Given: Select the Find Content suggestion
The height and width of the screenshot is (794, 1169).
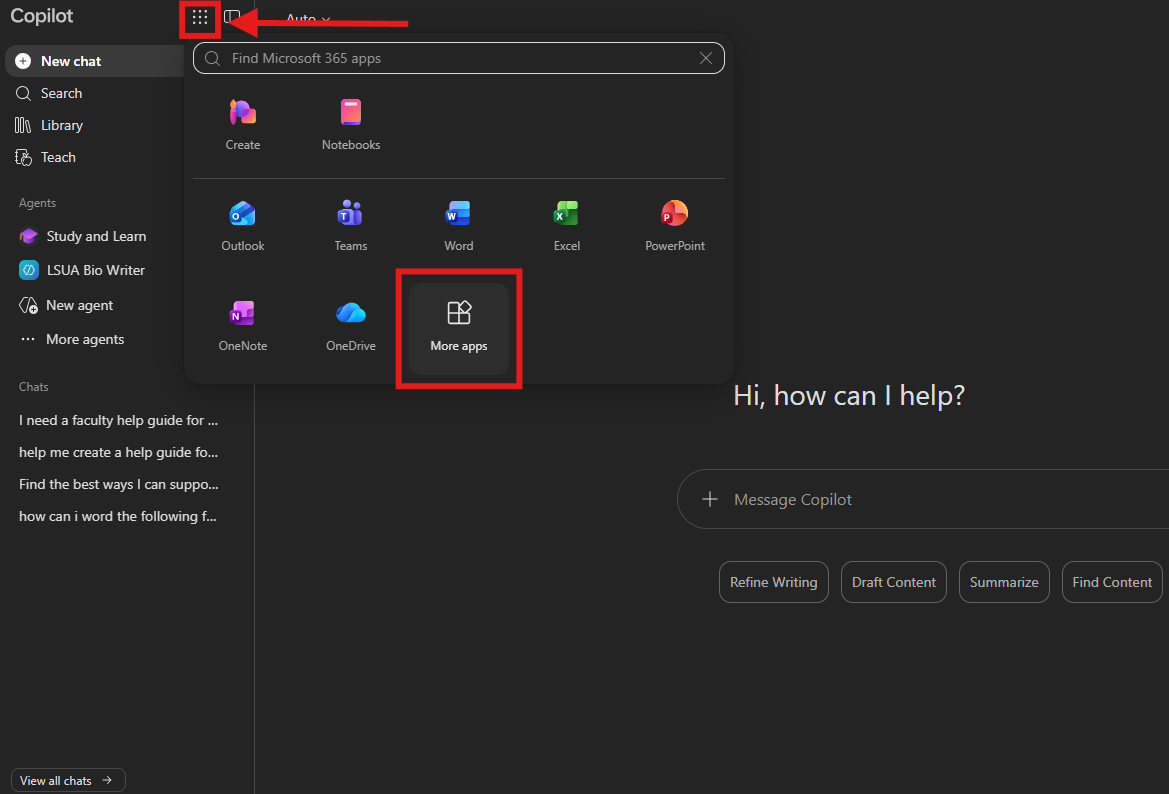Looking at the screenshot, I should (1112, 582).
